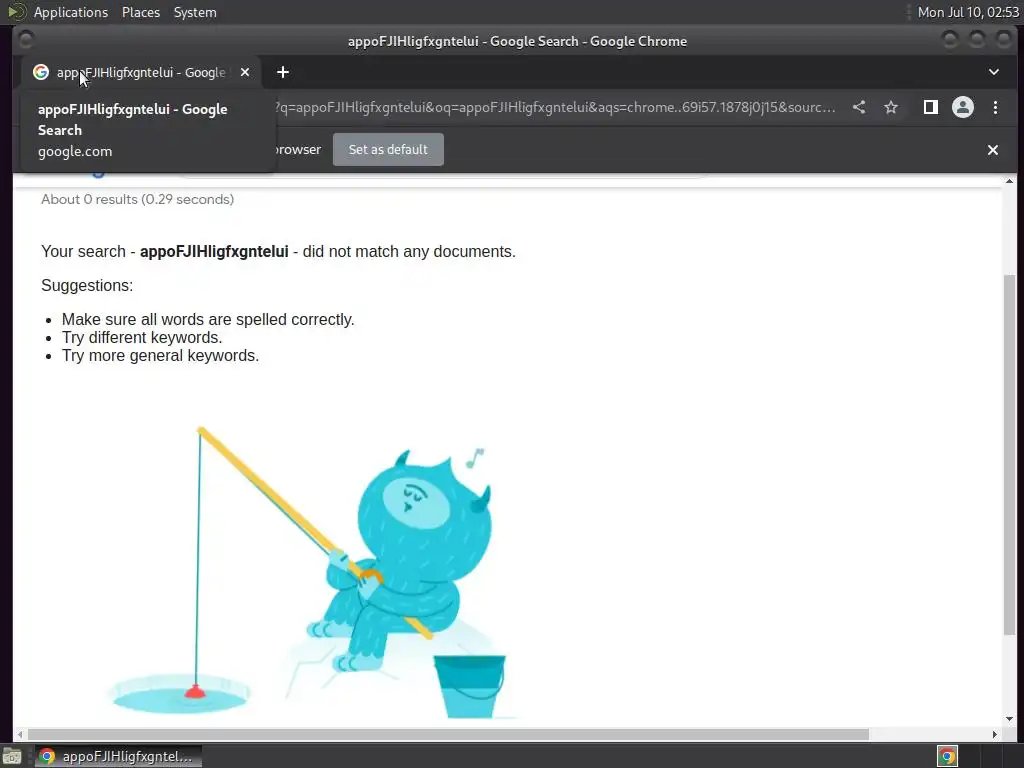The image size is (1024, 768).
Task: Bookmark this page with the star icon
Action: pyautogui.click(x=891, y=108)
